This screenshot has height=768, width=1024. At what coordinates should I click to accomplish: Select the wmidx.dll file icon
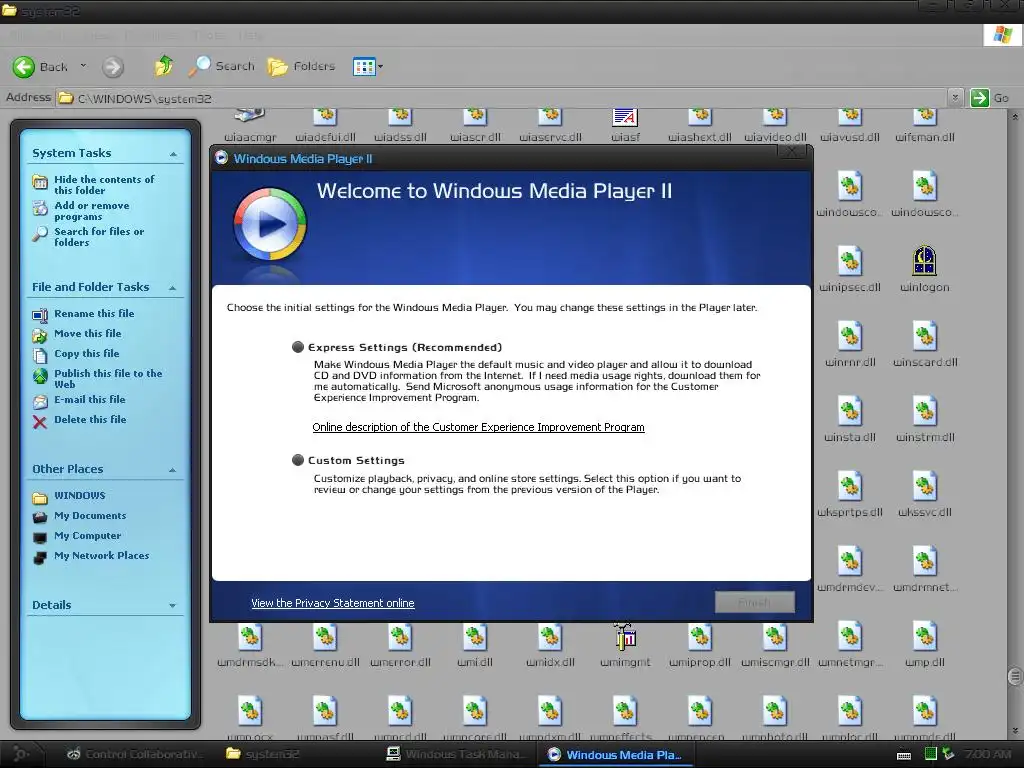[550, 637]
